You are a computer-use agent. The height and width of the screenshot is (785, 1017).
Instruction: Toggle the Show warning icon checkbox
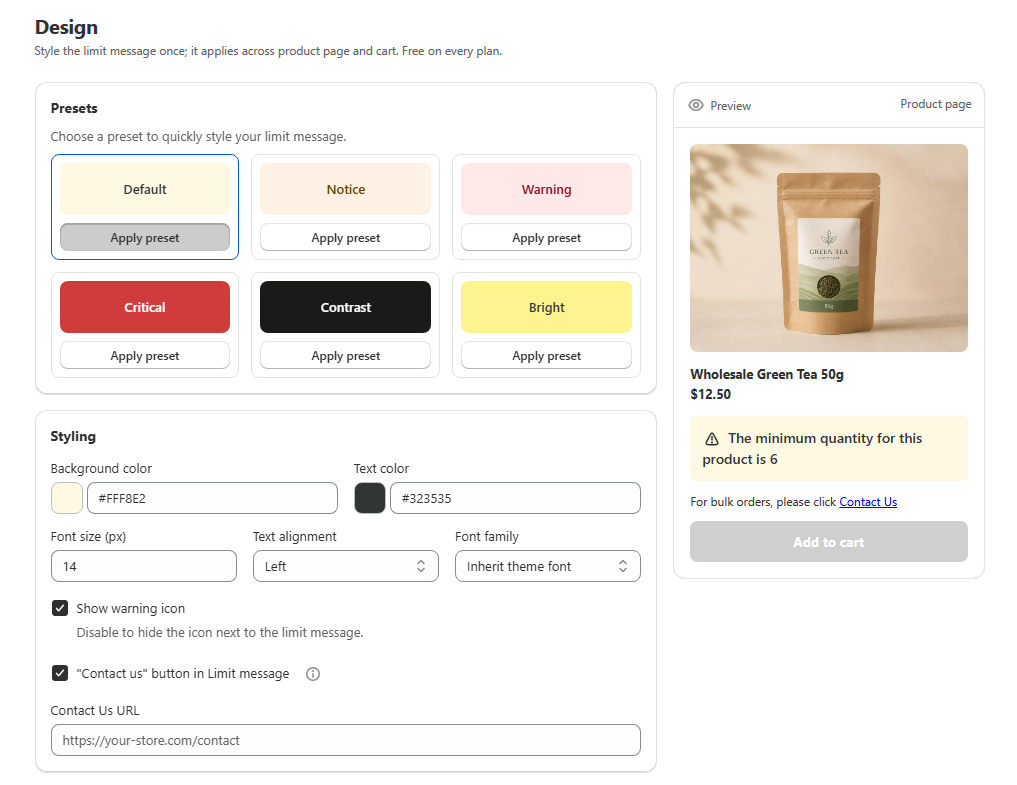tap(60, 608)
